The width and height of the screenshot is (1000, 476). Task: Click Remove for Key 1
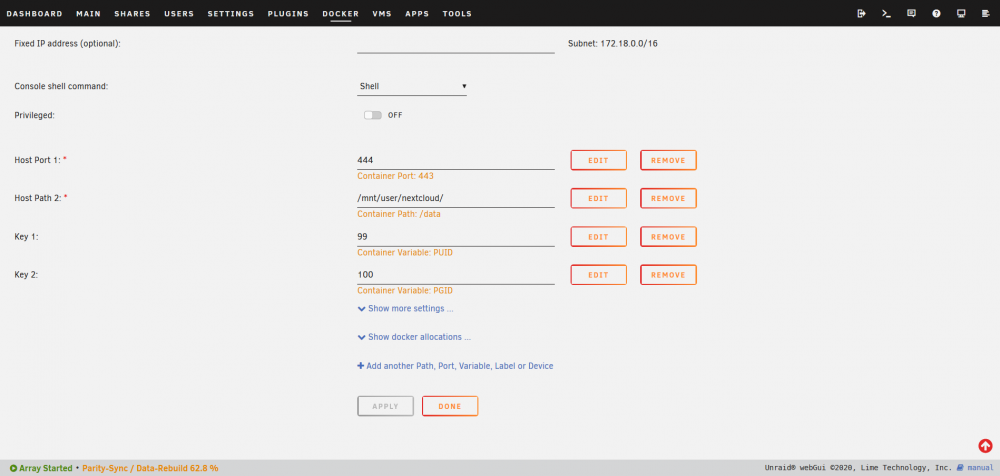click(668, 237)
